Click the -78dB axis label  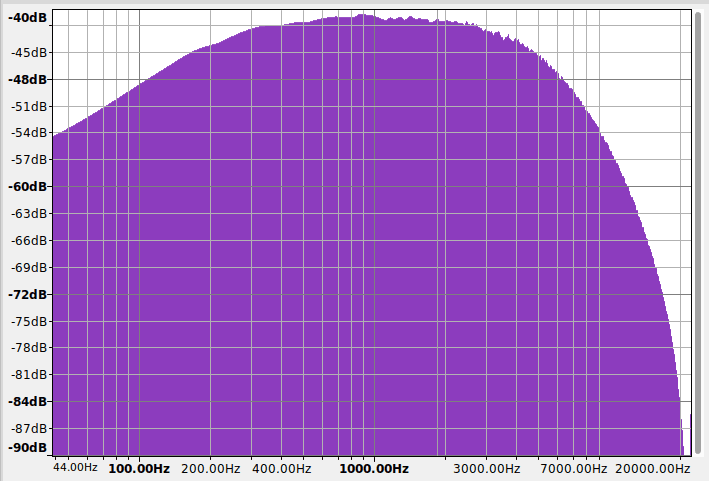[29, 348]
